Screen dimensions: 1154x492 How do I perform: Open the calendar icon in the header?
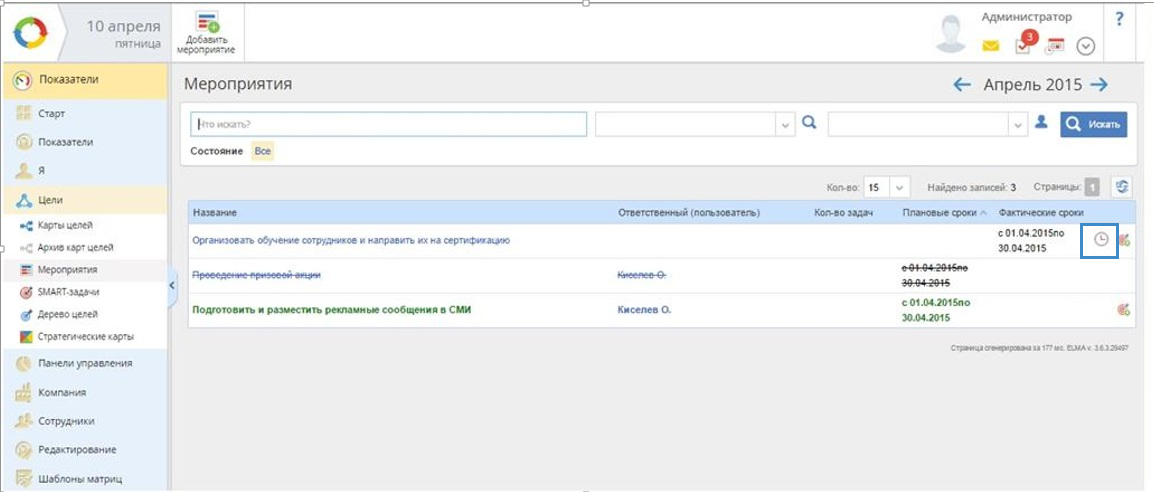(x=1055, y=46)
